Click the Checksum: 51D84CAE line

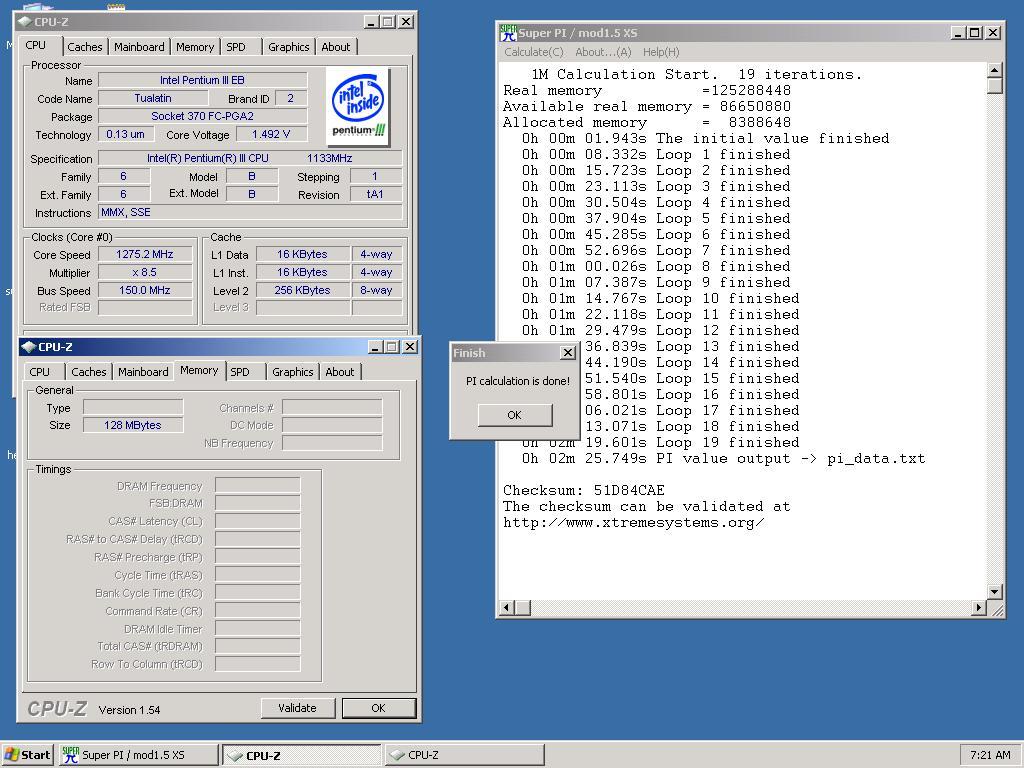pos(583,490)
